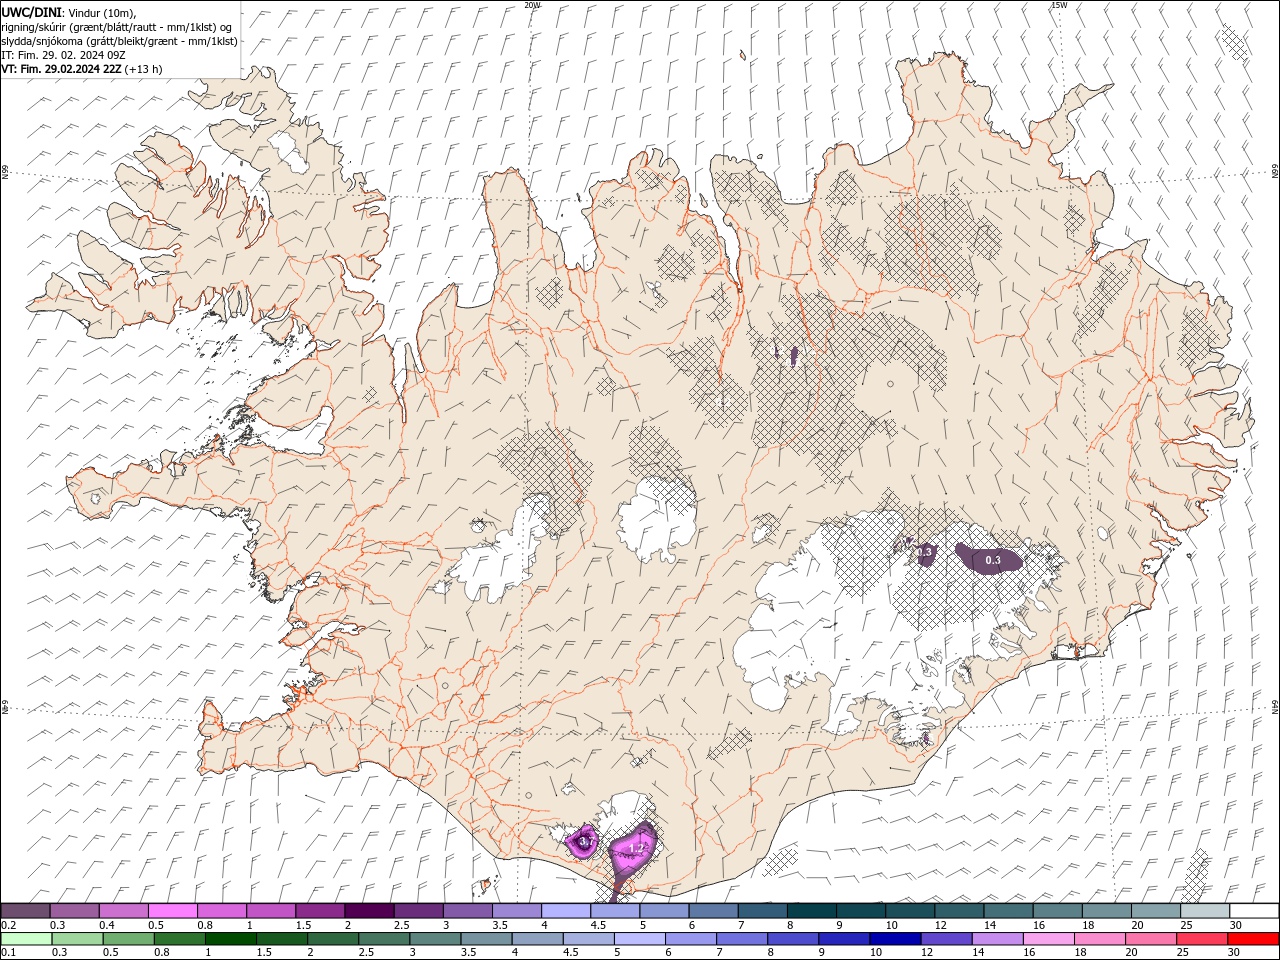
Task: Click the bright red 30 rain-scale swatch
Action: pyautogui.click(x=1253, y=939)
